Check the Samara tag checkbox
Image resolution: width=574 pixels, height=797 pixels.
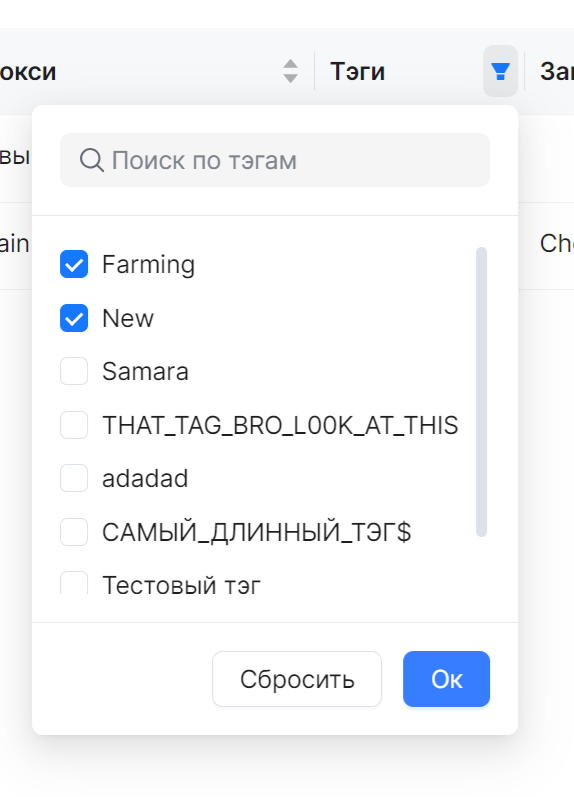pyautogui.click(x=74, y=371)
